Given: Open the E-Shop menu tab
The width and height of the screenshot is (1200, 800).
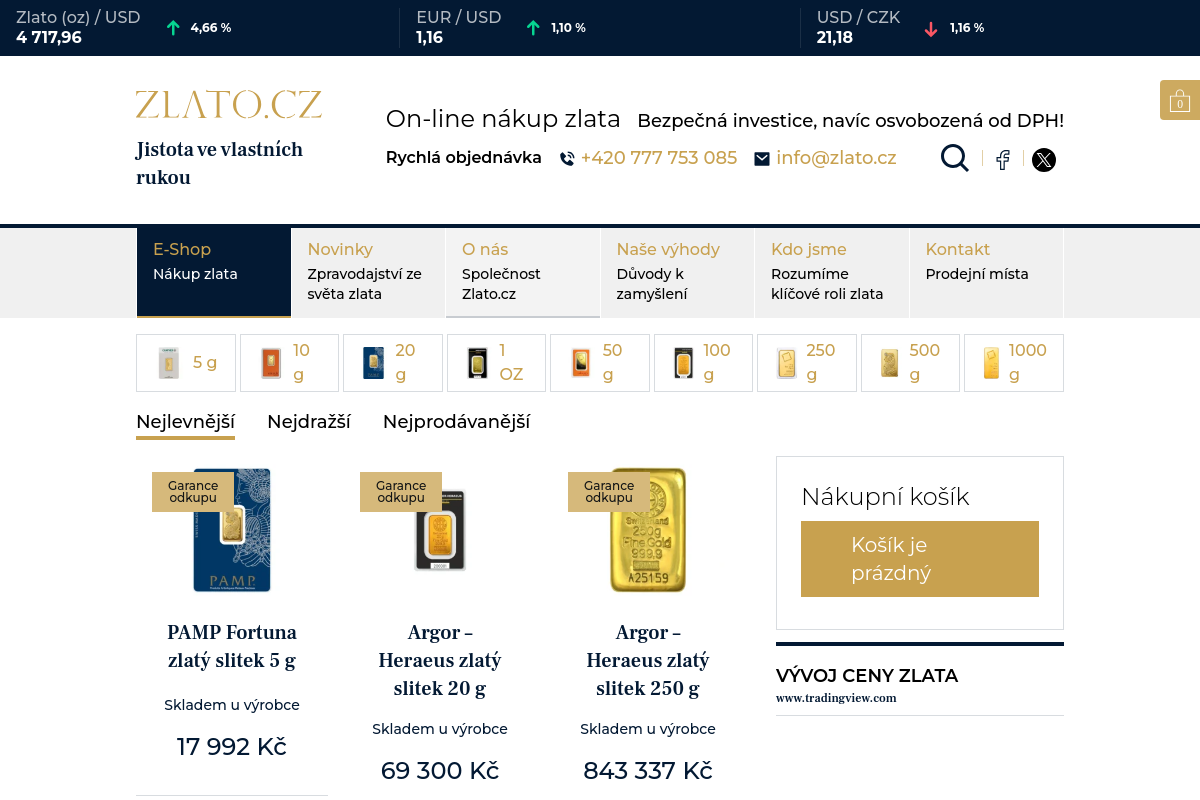Looking at the screenshot, I should click(214, 272).
